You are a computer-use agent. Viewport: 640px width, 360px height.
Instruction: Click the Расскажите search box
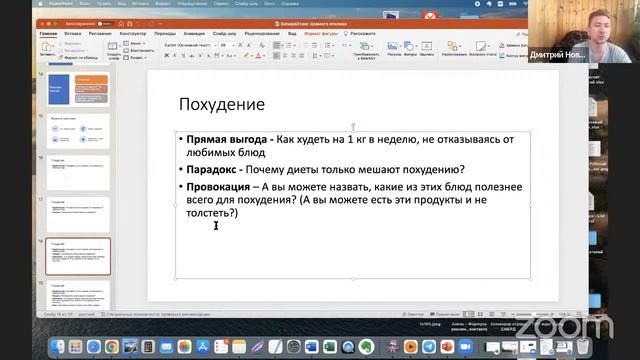click(x=360, y=33)
